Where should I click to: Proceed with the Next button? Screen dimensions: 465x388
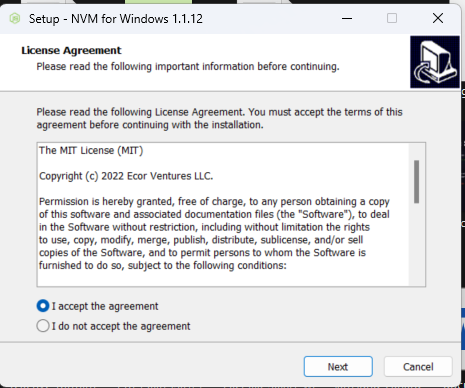[338, 367]
